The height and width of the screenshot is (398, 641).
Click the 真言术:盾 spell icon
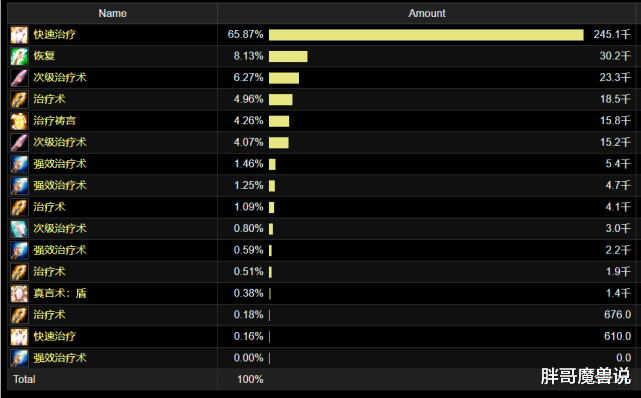[19, 293]
